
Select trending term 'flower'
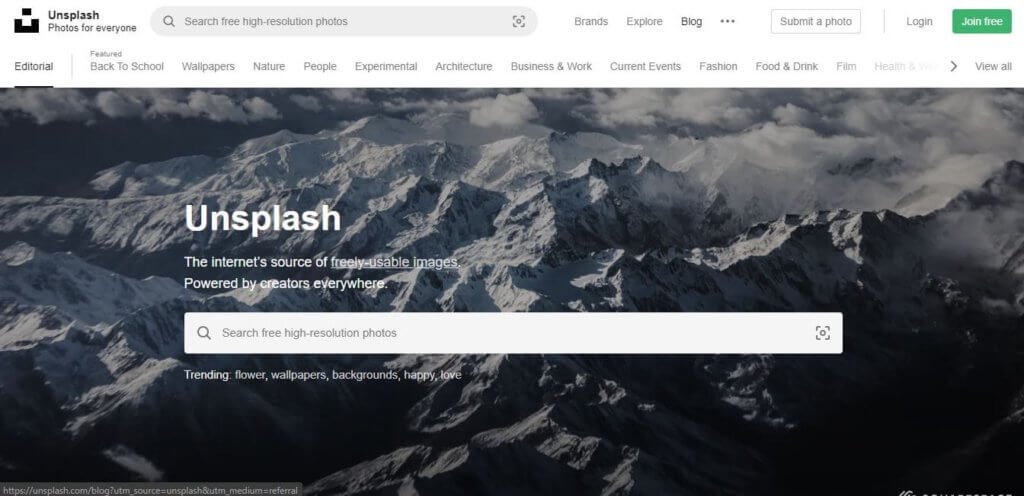pyautogui.click(x=249, y=375)
